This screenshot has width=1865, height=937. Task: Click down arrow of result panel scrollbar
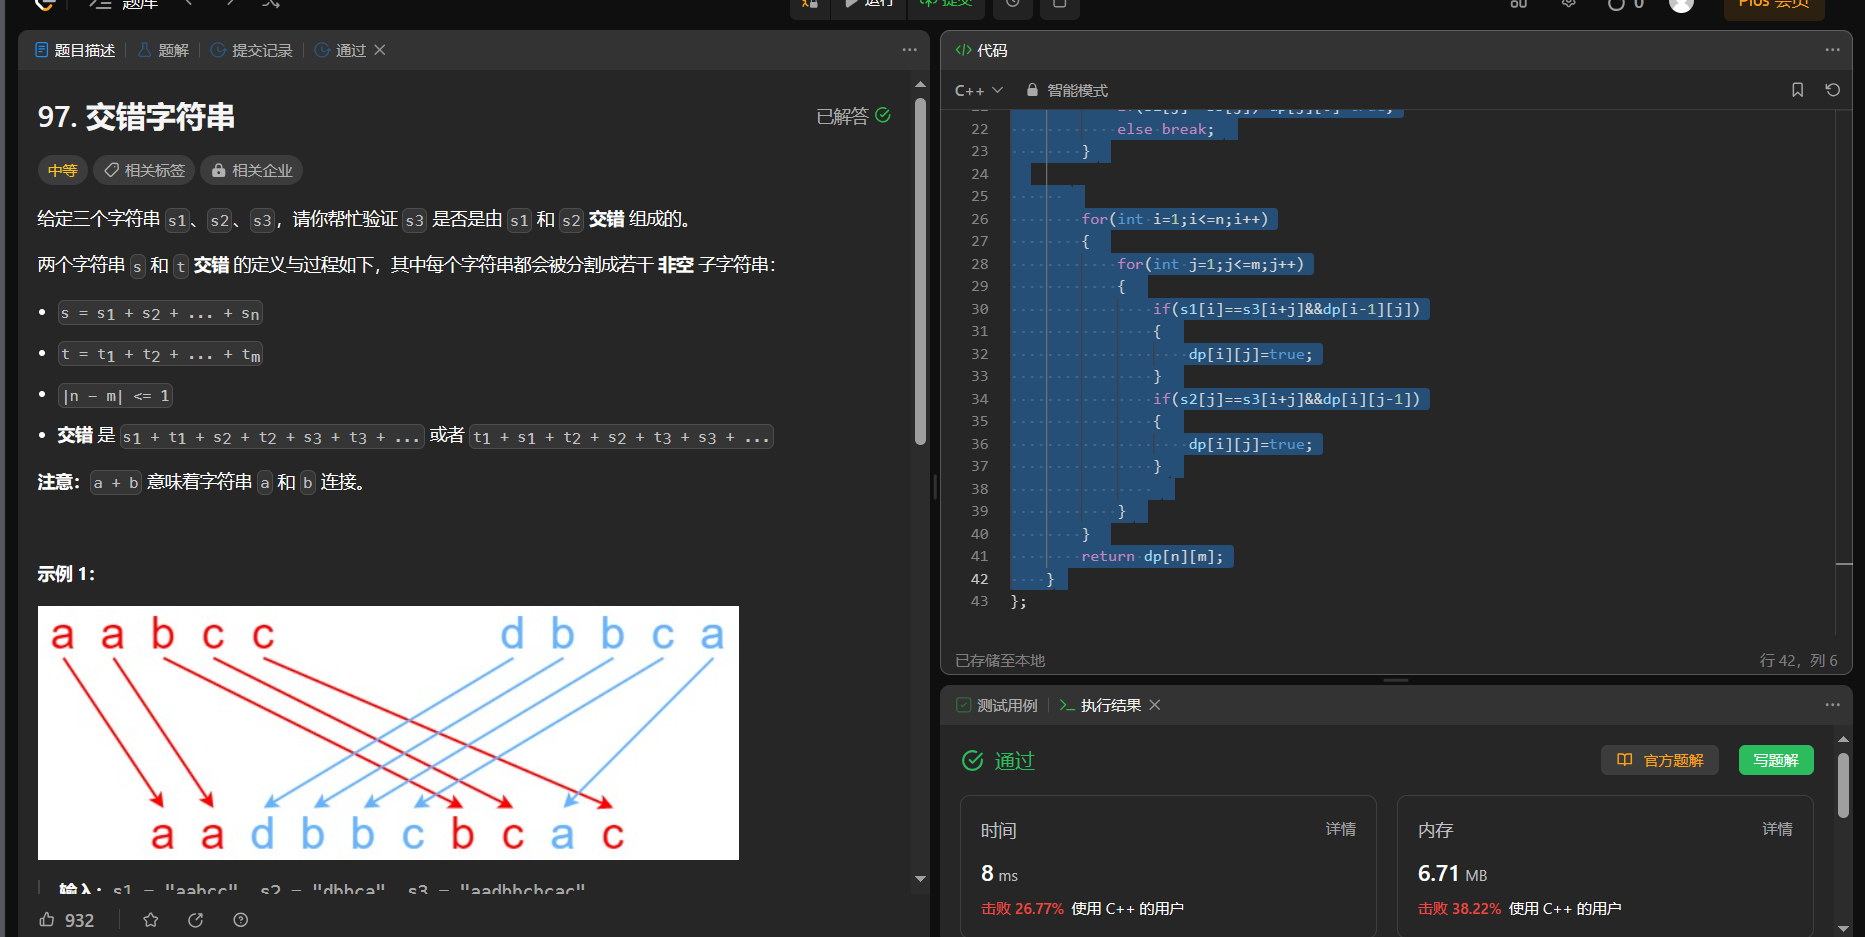1843,929
